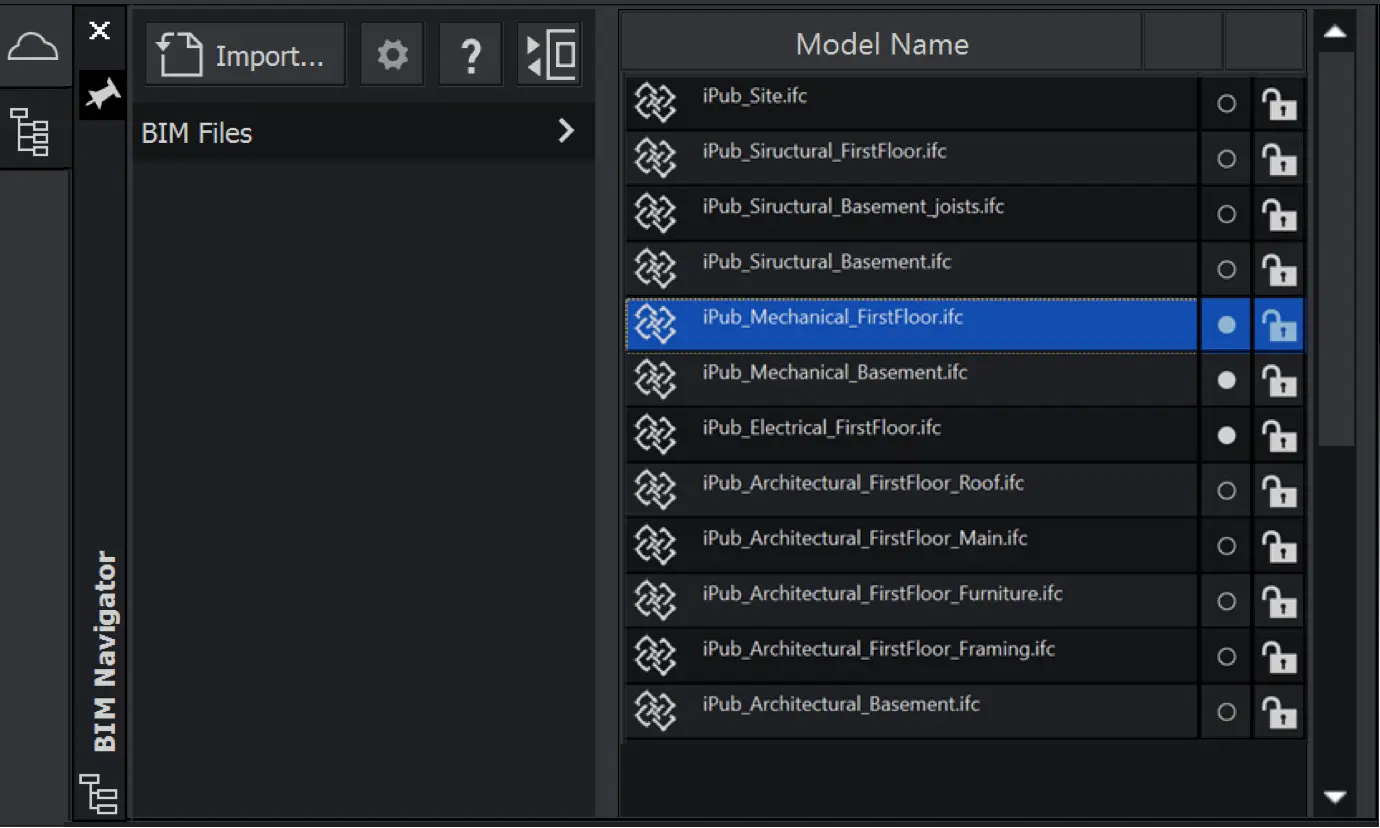Toggle the lock icon for iPub_Site.ifc
The image size is (1380, 828).
1278,104
